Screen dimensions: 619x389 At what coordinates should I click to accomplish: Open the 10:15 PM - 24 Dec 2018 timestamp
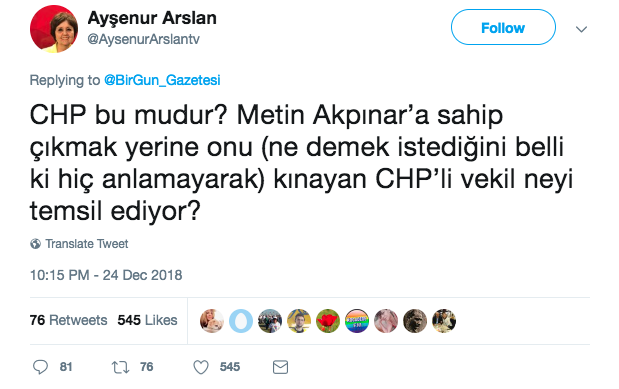click(x=106, y=275)
